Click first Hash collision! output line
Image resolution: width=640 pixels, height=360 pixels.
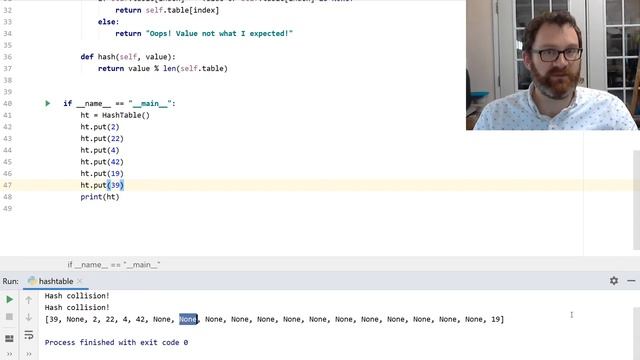pyautogui.click(x=77, y=296)
